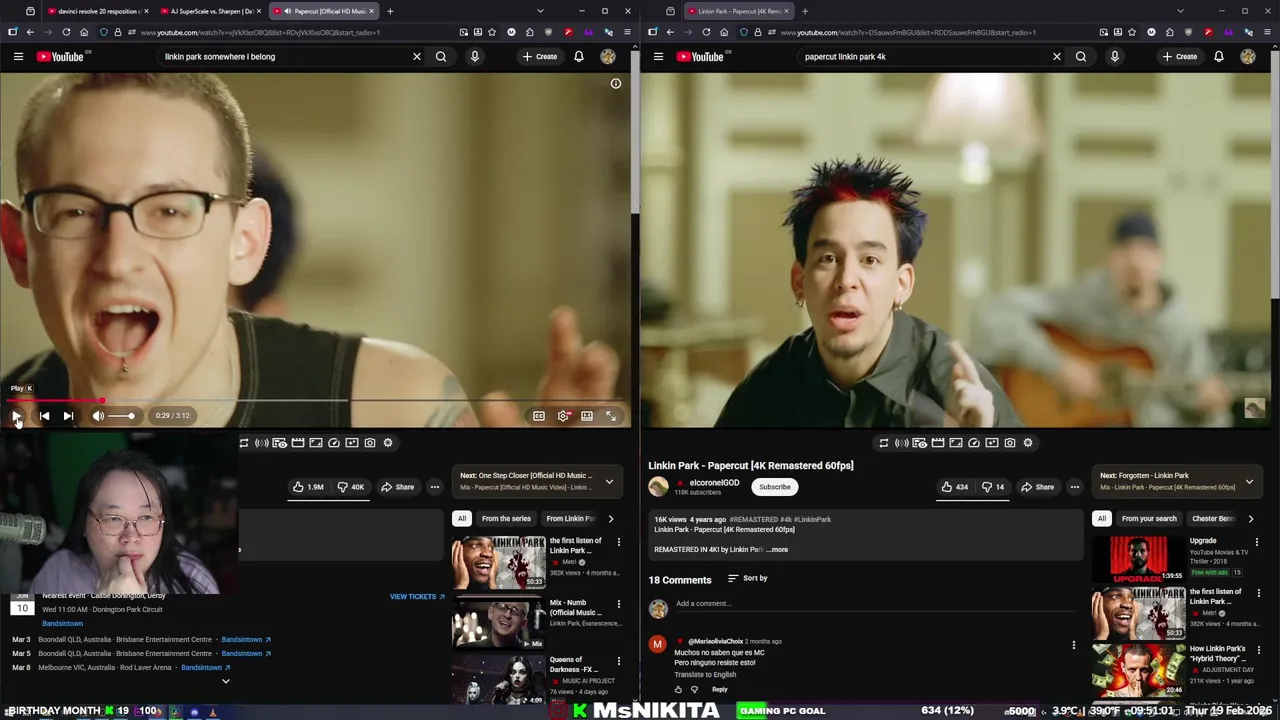This screenshot has width=1280, height=720.
Task: Search by voice in left YouTube window
Action: point(475,57)
